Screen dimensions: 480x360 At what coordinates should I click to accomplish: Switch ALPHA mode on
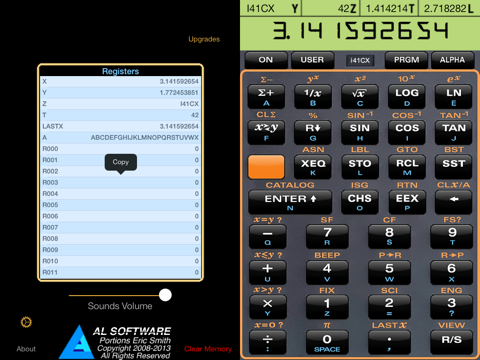click(x=452, y=60)
